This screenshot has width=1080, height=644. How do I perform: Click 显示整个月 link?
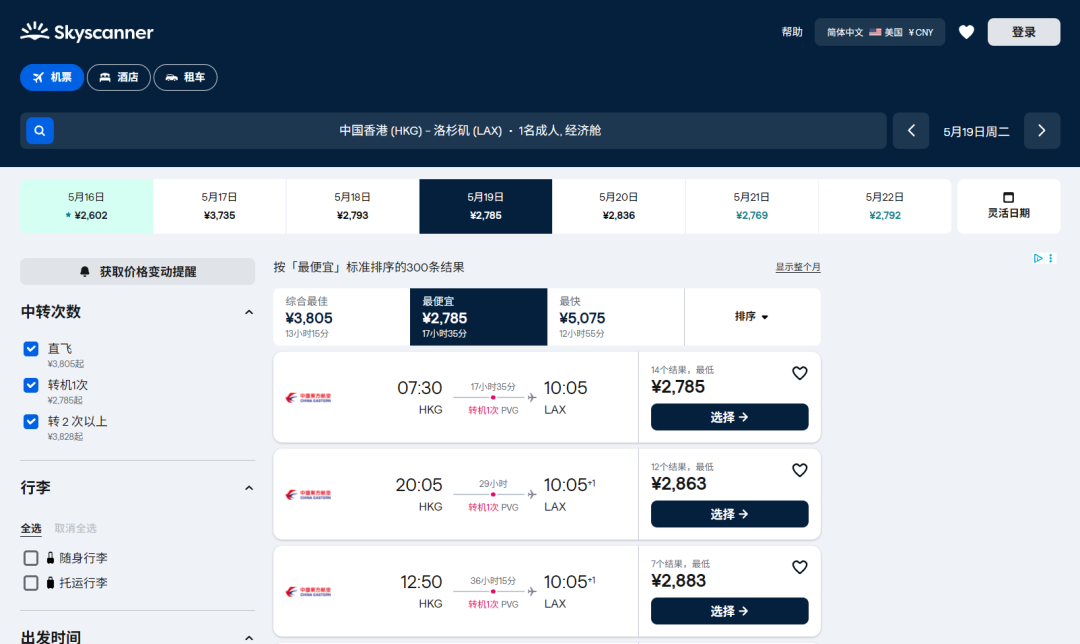pos(797,267)
